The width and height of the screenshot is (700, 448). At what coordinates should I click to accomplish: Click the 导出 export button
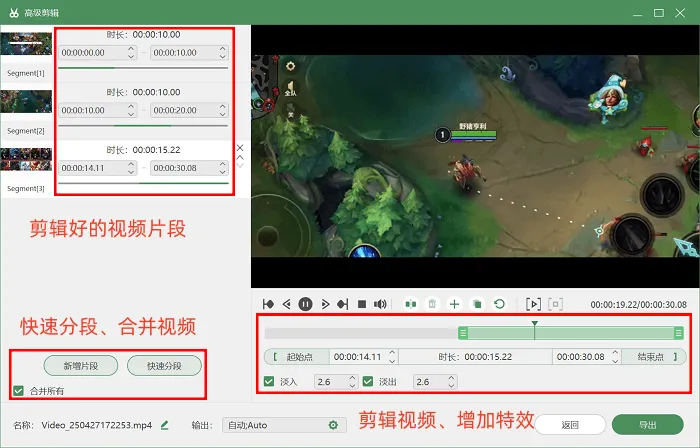(648, 425)
